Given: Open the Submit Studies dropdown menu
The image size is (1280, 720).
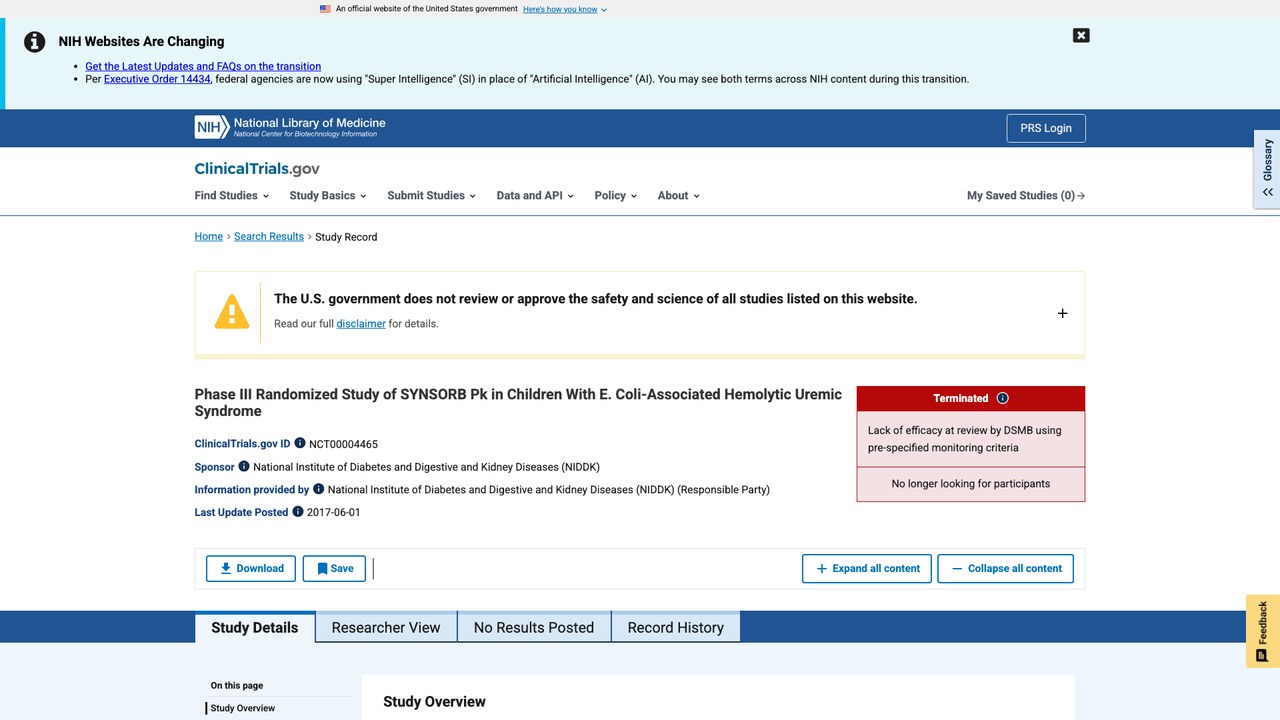Looking at the screenshot, I should [431, 196].
